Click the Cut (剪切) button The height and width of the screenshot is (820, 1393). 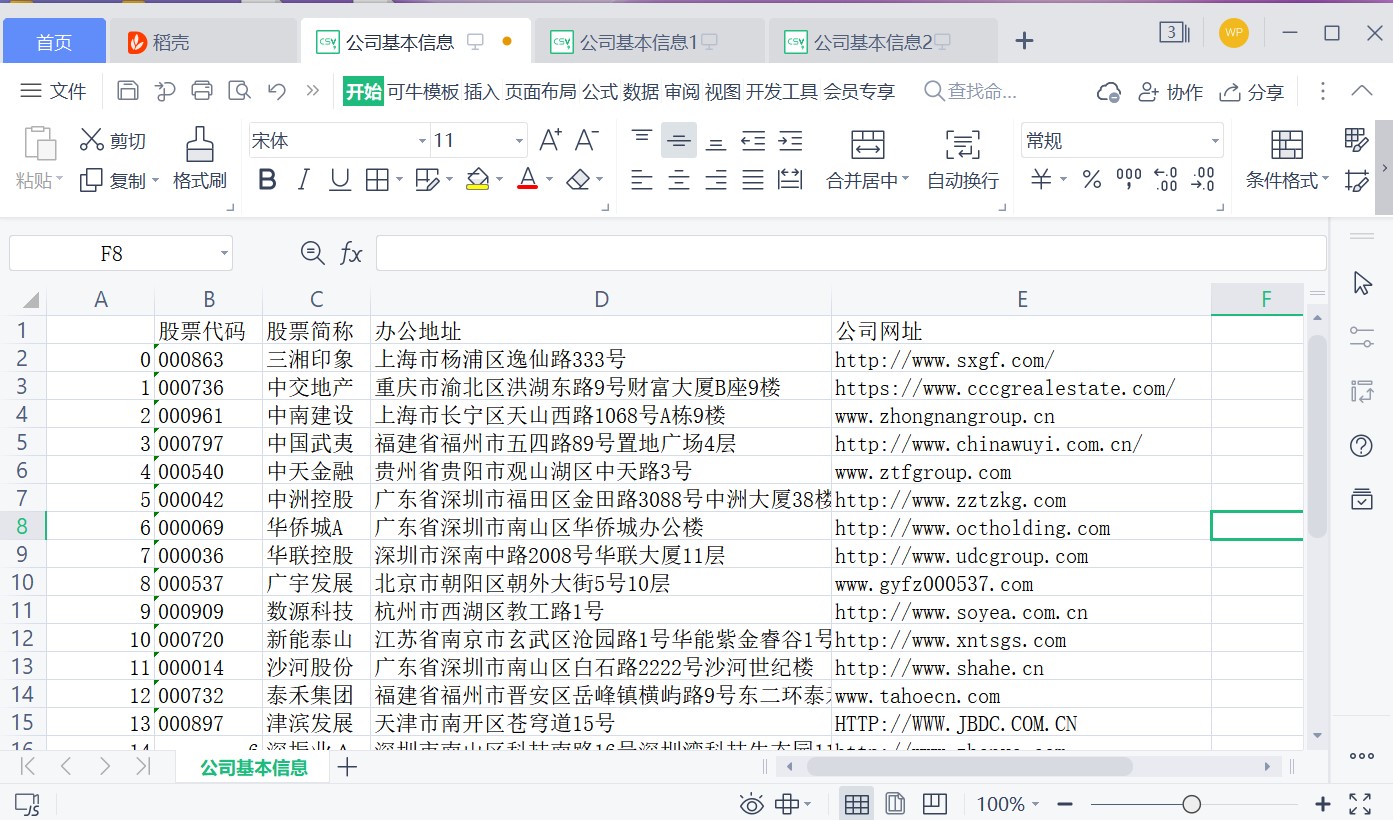pos(113,140)
